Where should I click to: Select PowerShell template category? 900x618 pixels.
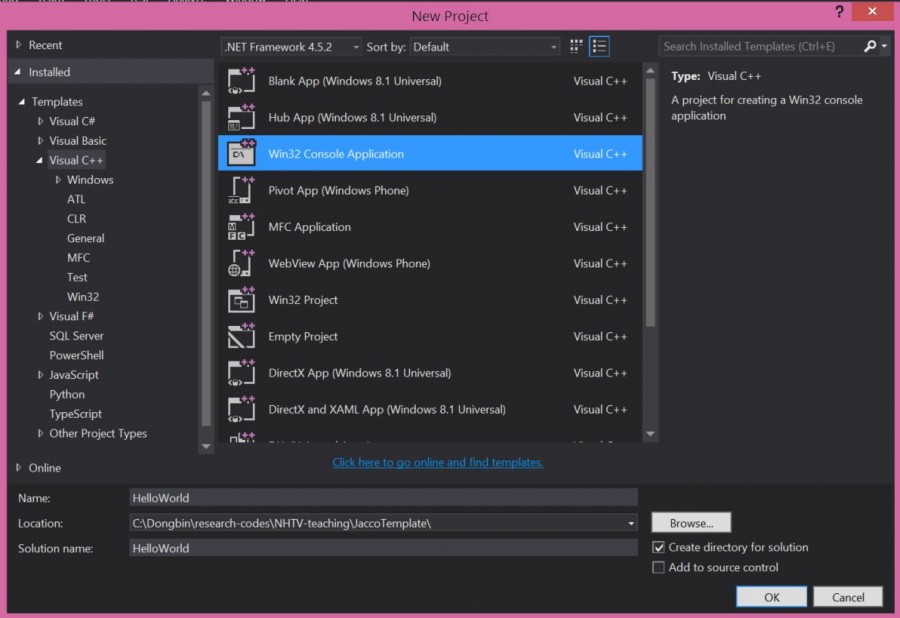[76, 355]
